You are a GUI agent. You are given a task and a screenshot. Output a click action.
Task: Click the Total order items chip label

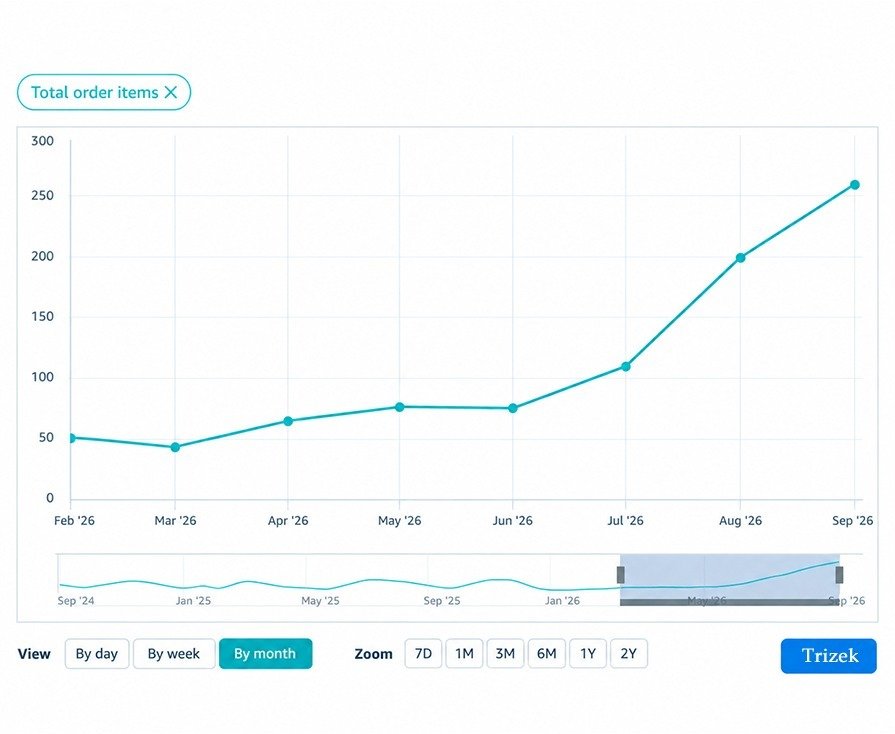pyautogui.click(x=95, y=92)
